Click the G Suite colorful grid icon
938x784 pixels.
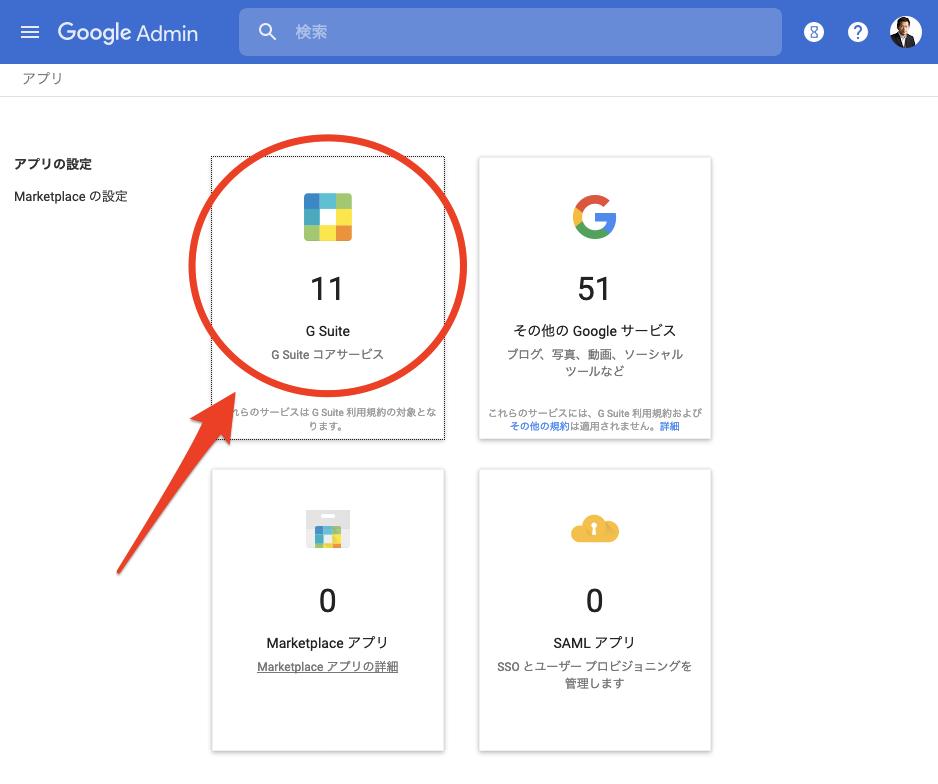point(327,217)
